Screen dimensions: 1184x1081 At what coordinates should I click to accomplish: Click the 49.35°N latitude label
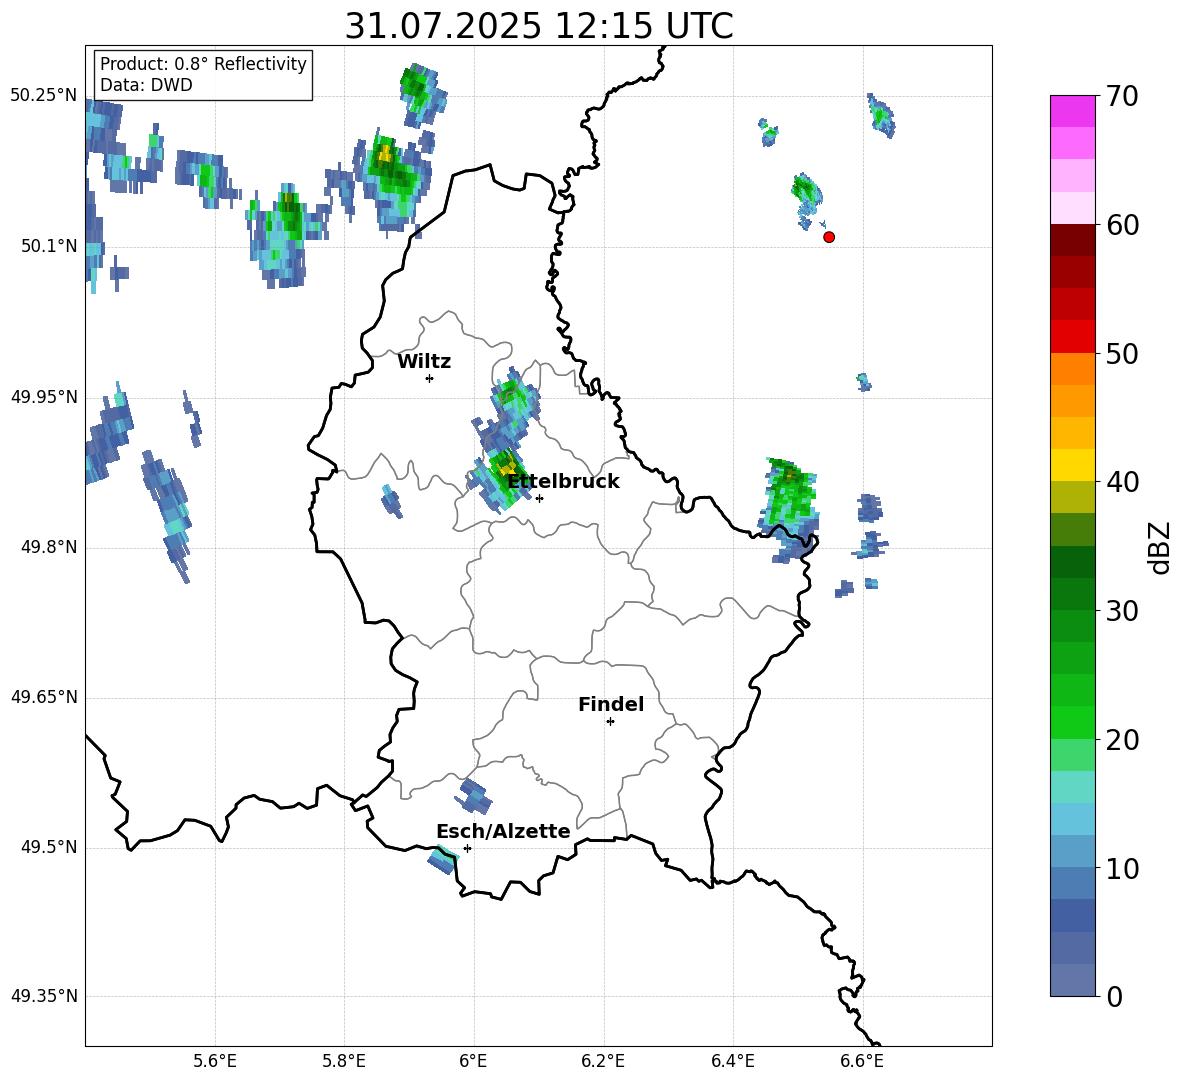[43, 996]
